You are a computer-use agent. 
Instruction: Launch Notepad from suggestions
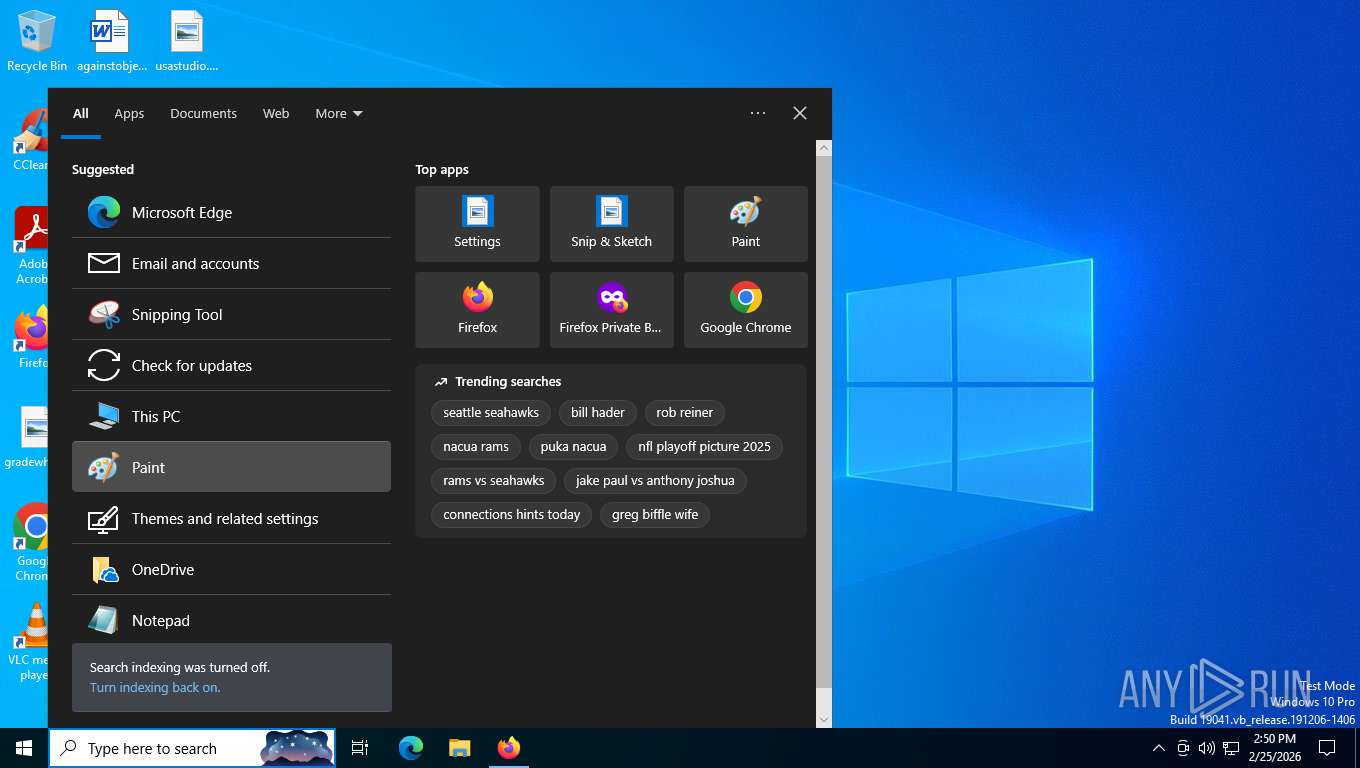pos(231,620)
